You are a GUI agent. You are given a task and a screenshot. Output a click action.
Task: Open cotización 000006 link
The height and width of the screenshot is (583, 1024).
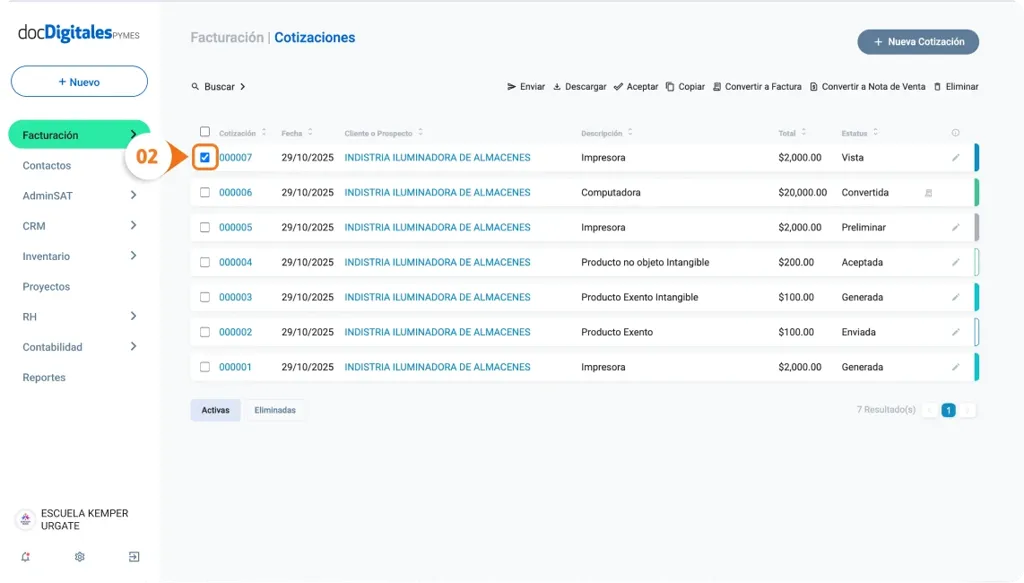click(x=237, y=192)
